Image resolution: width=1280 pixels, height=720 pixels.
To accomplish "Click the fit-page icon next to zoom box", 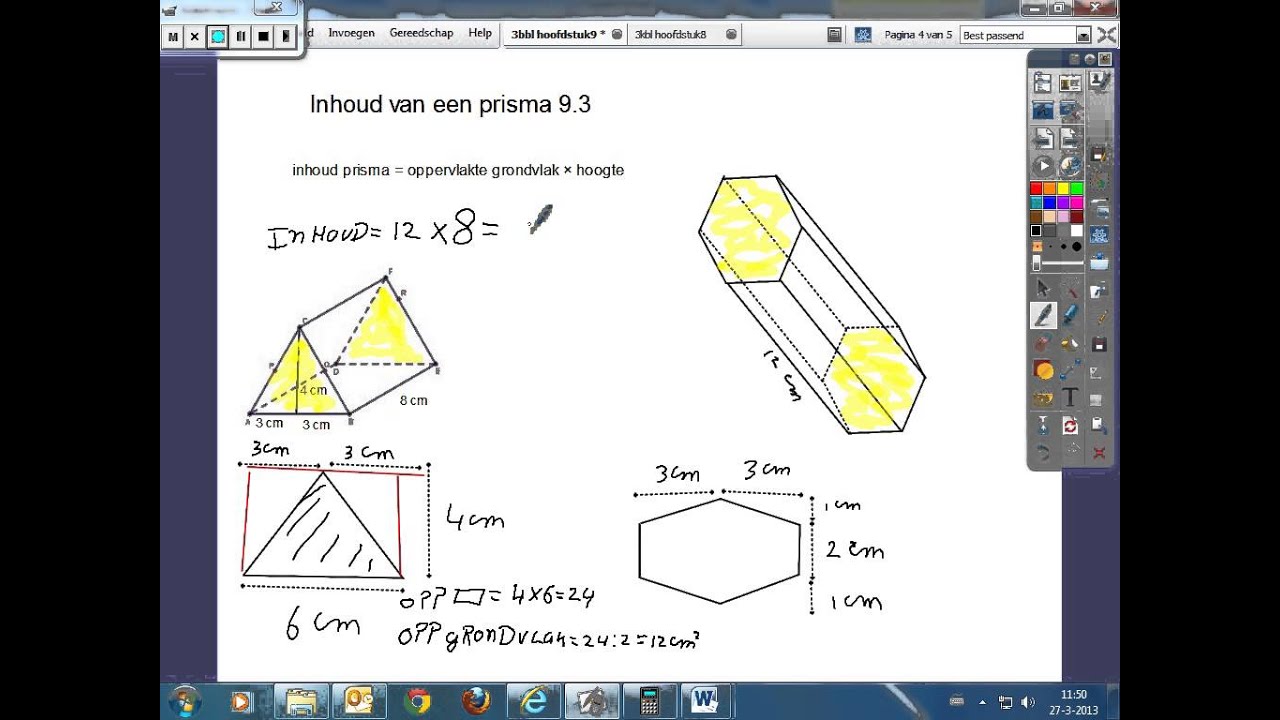I will 1106,34.
